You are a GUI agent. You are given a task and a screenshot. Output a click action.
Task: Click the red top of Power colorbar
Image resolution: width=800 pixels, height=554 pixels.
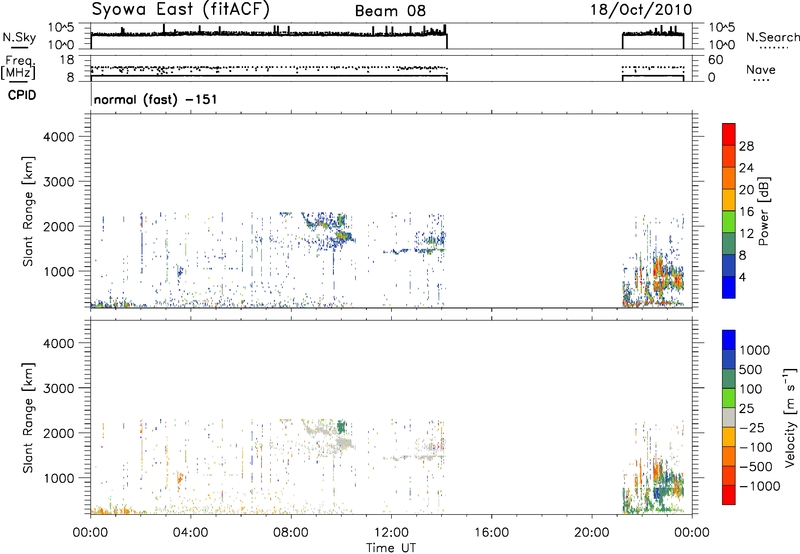click(x=729, y=132)
